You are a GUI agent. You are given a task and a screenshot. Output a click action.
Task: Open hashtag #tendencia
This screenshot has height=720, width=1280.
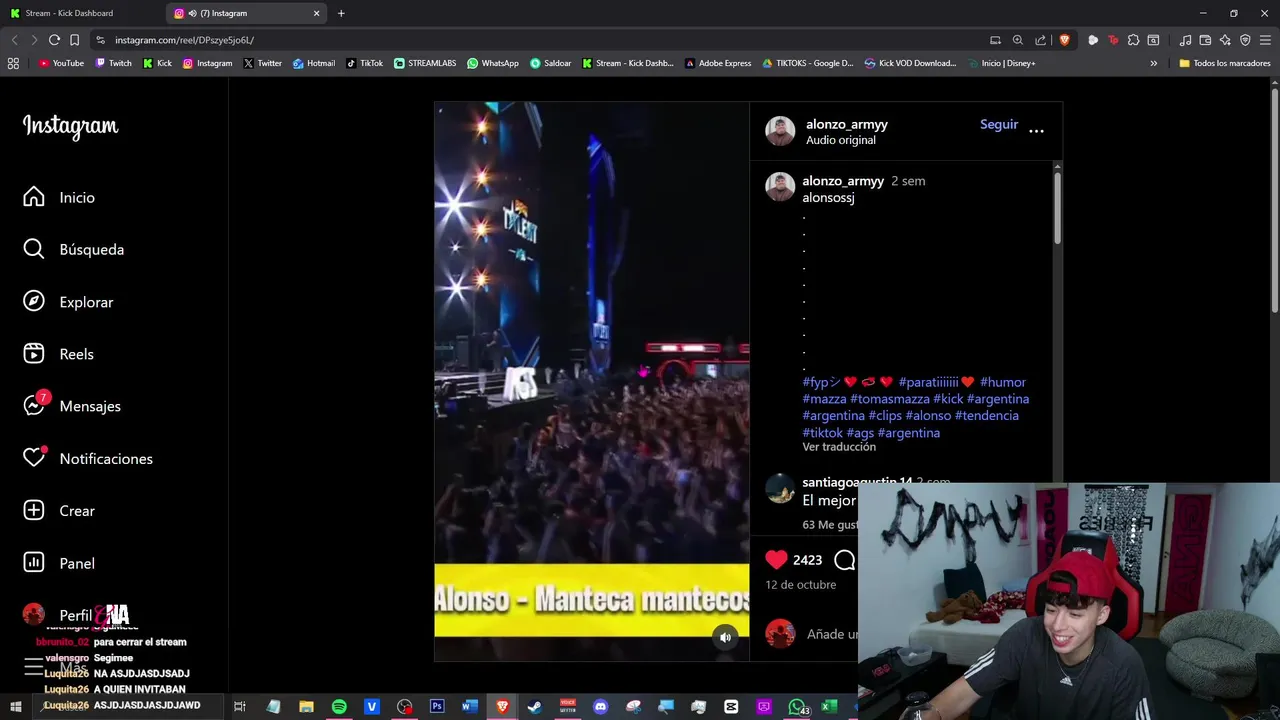coord(987,415)
